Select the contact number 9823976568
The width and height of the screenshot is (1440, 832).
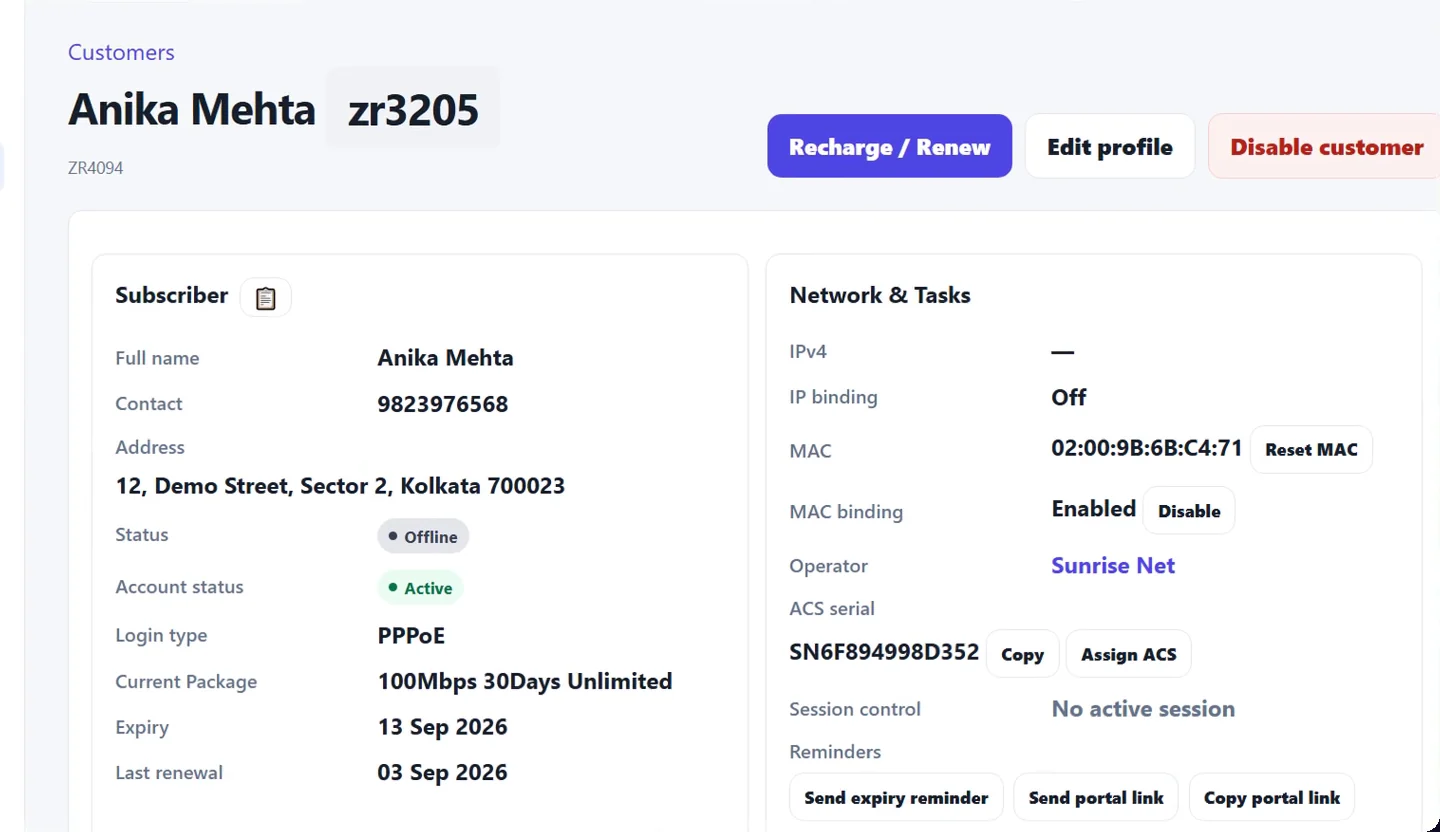[x=443, y=405]
